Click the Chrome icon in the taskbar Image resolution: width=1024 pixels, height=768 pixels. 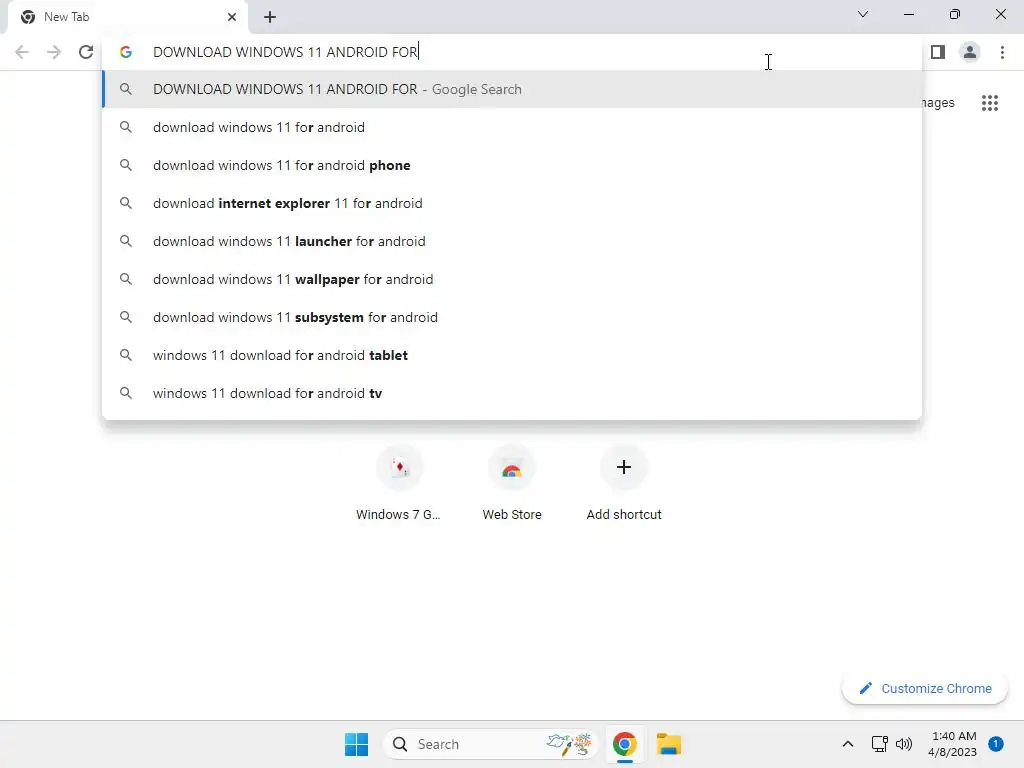(625, 744)
